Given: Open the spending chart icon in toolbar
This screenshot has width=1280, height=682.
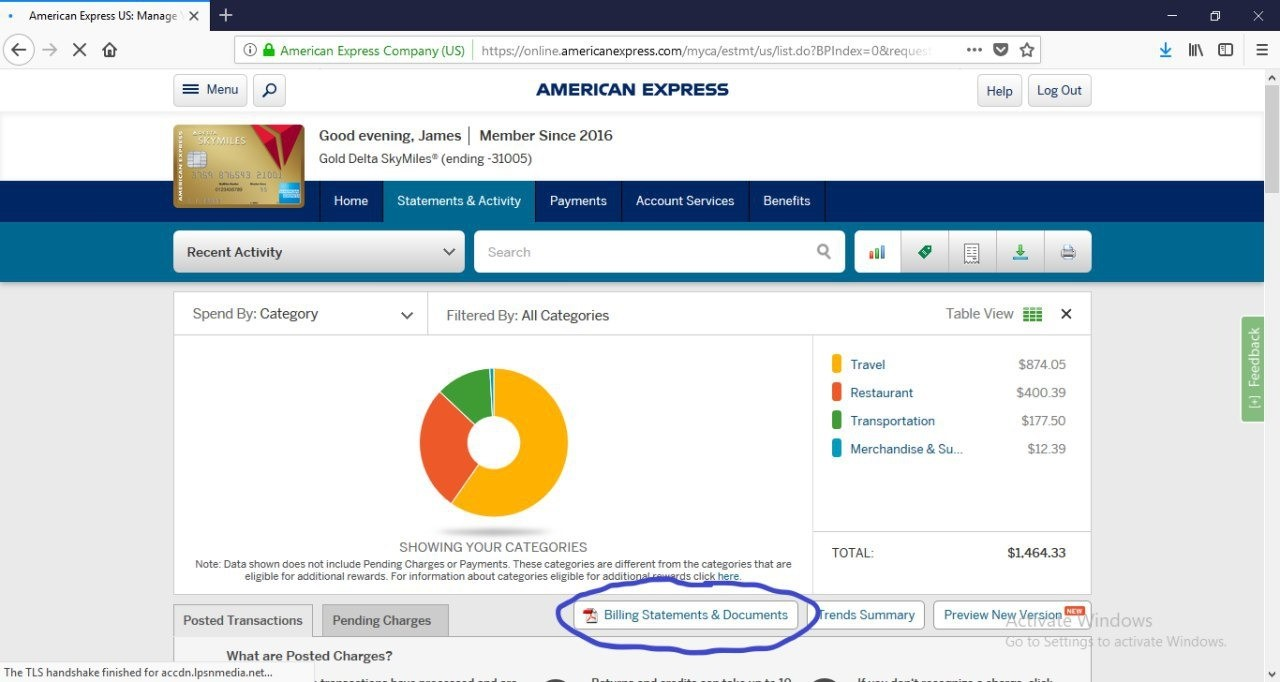Looking at the screenshot, I should tap(877, 252).
